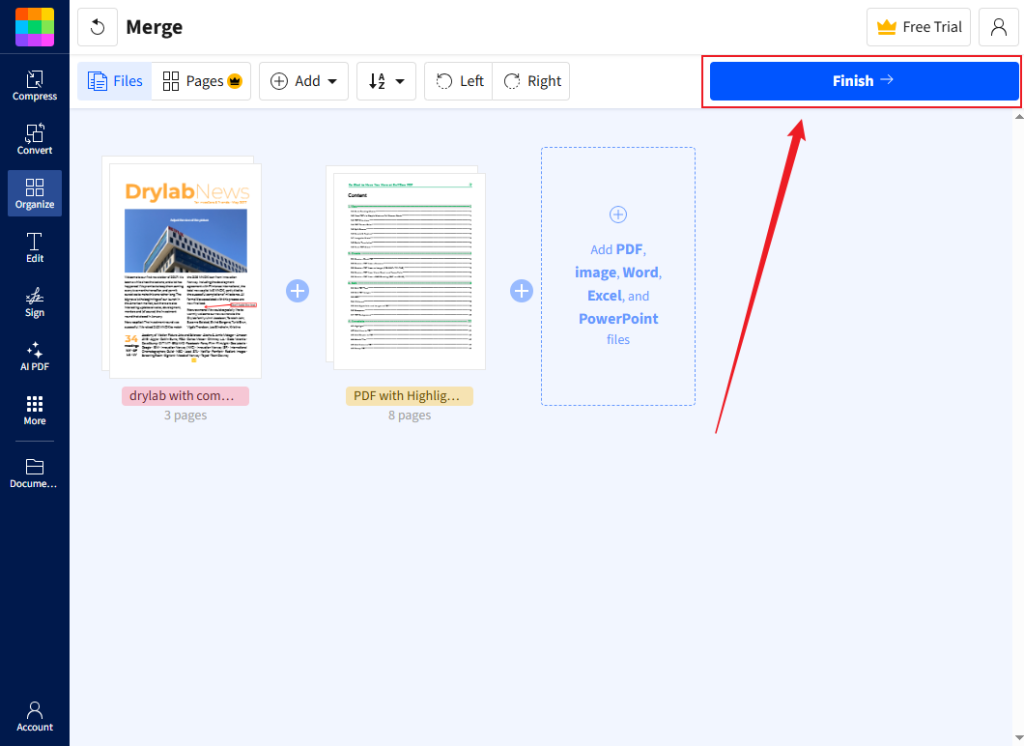Viewport: 1024px width, 746px height.
Task: Open the More tools menu
Action: [x=34, y=410]
